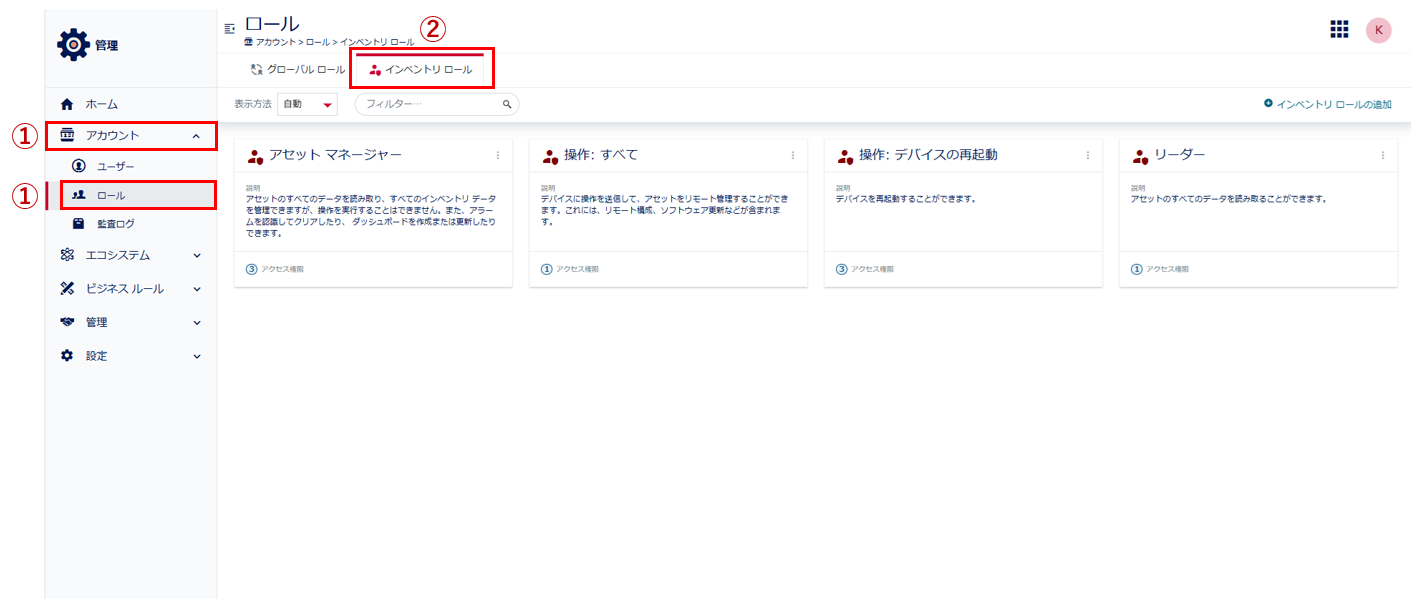Screen dimensions: 1419x616
Task: Switch to the グローバル ロール tab
Action: [298, 70]
